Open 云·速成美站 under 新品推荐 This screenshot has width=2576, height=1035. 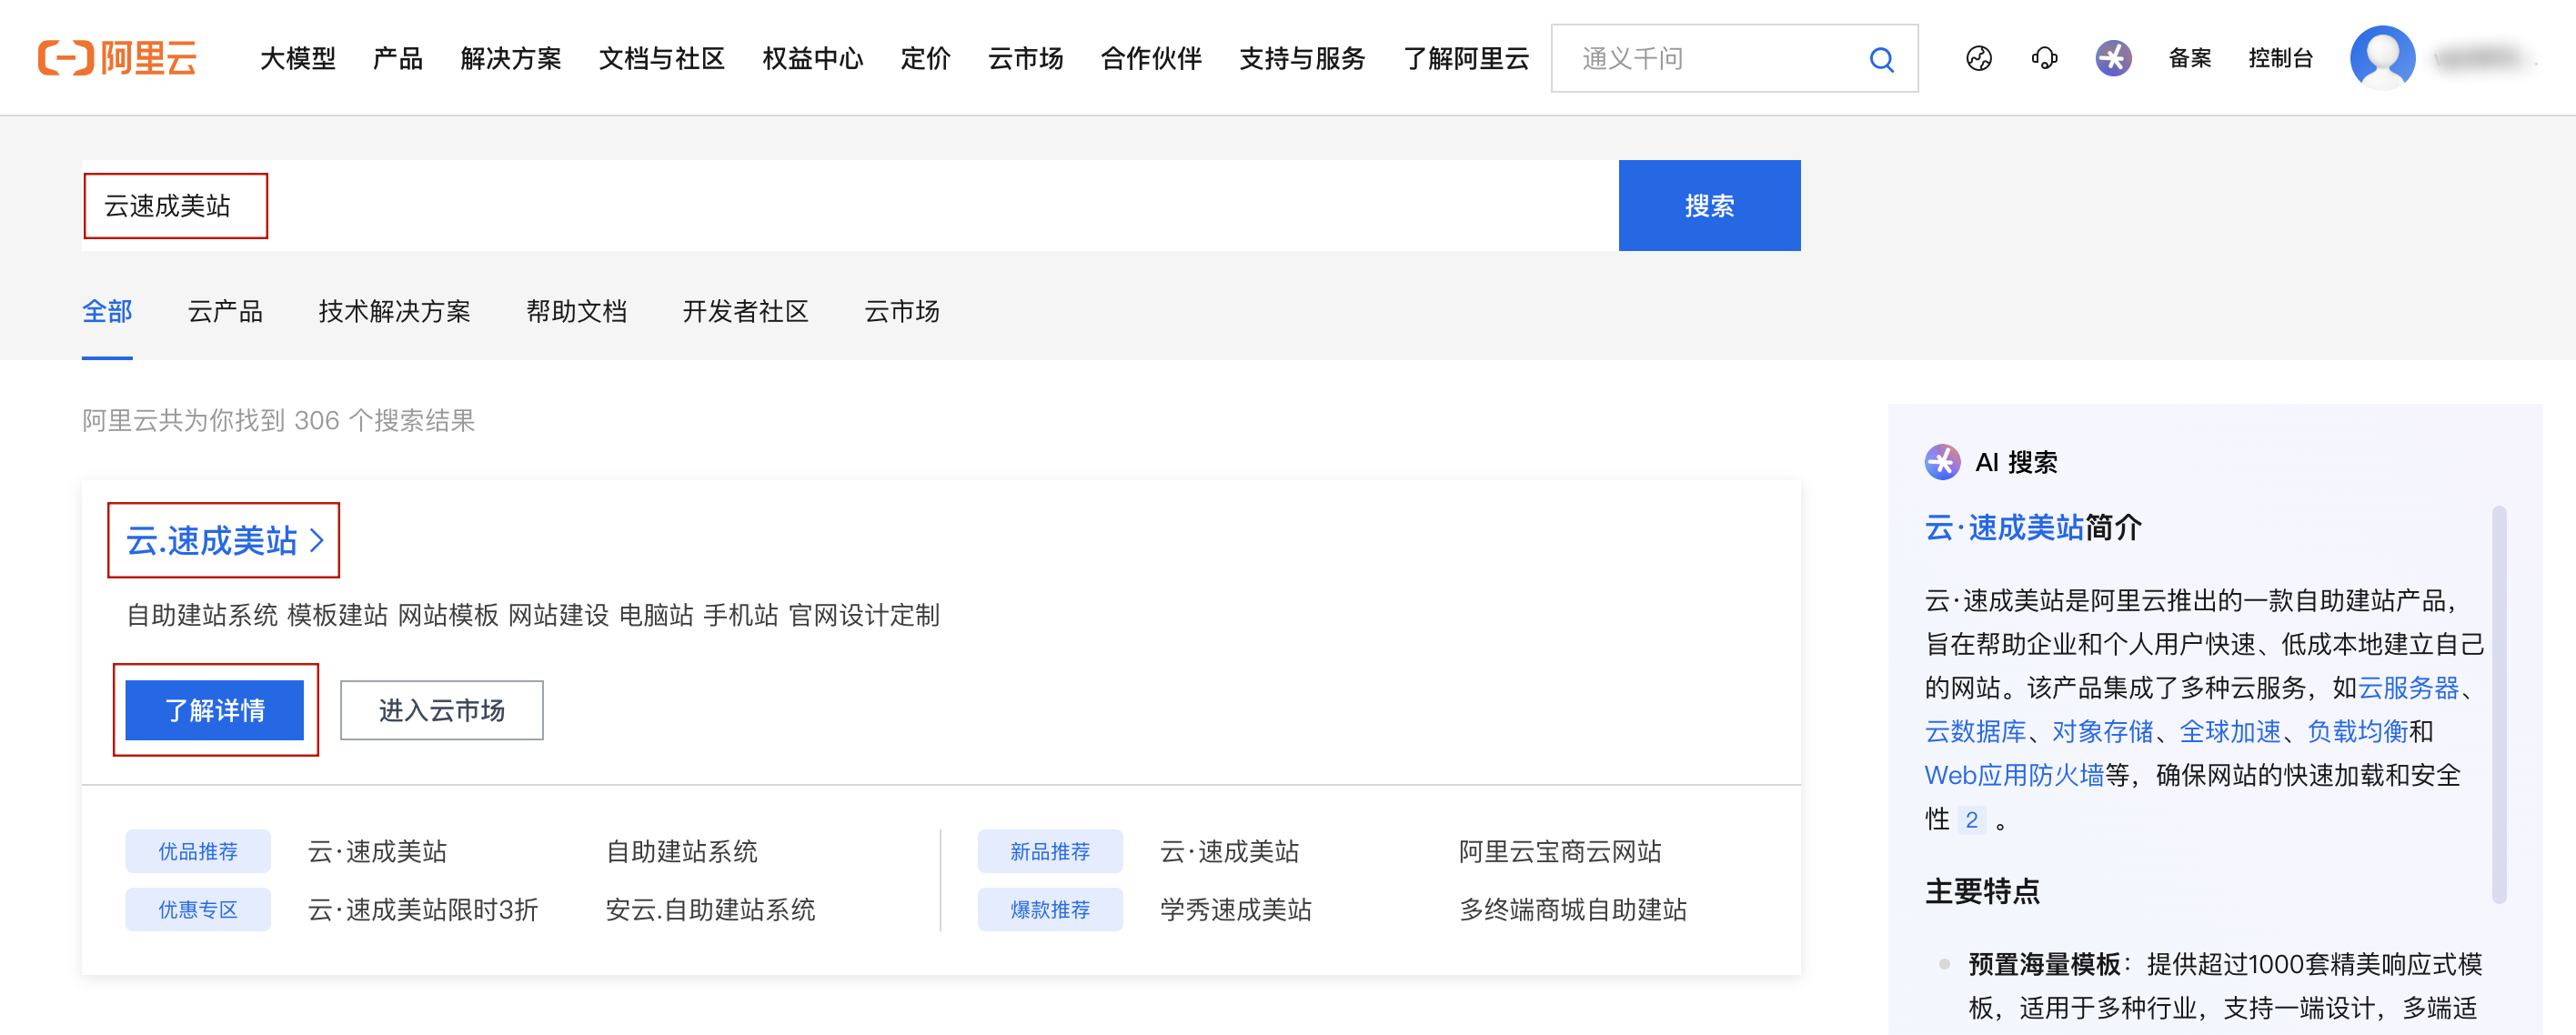click(x=1230, y=852)
